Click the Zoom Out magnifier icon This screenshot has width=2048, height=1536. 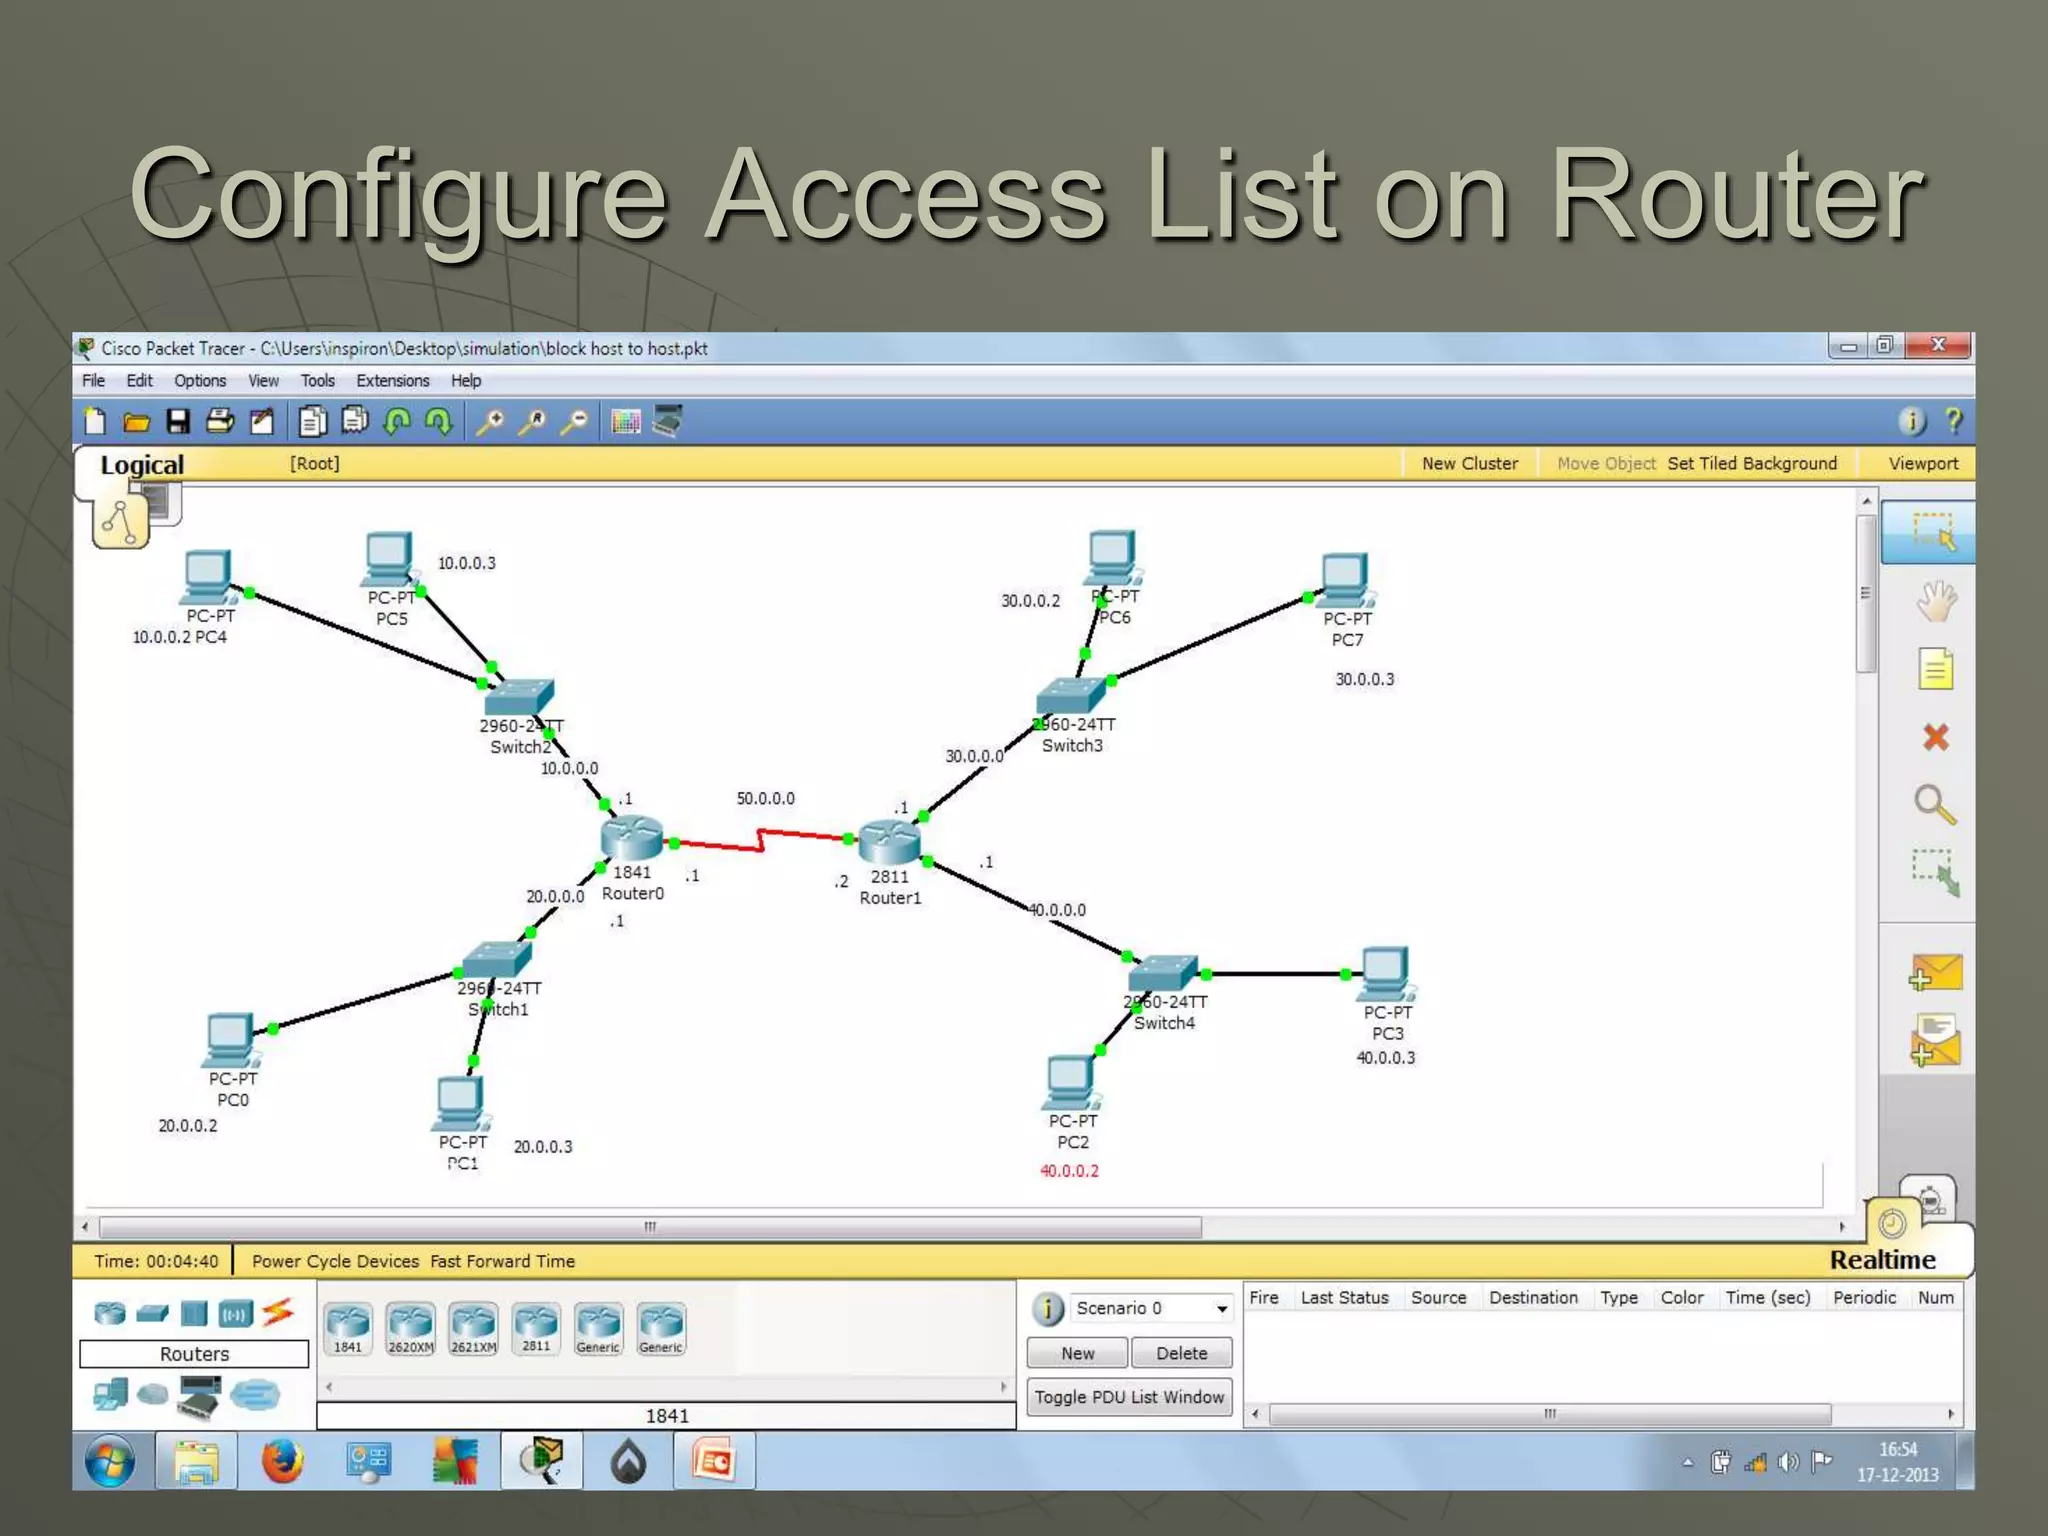574,422
